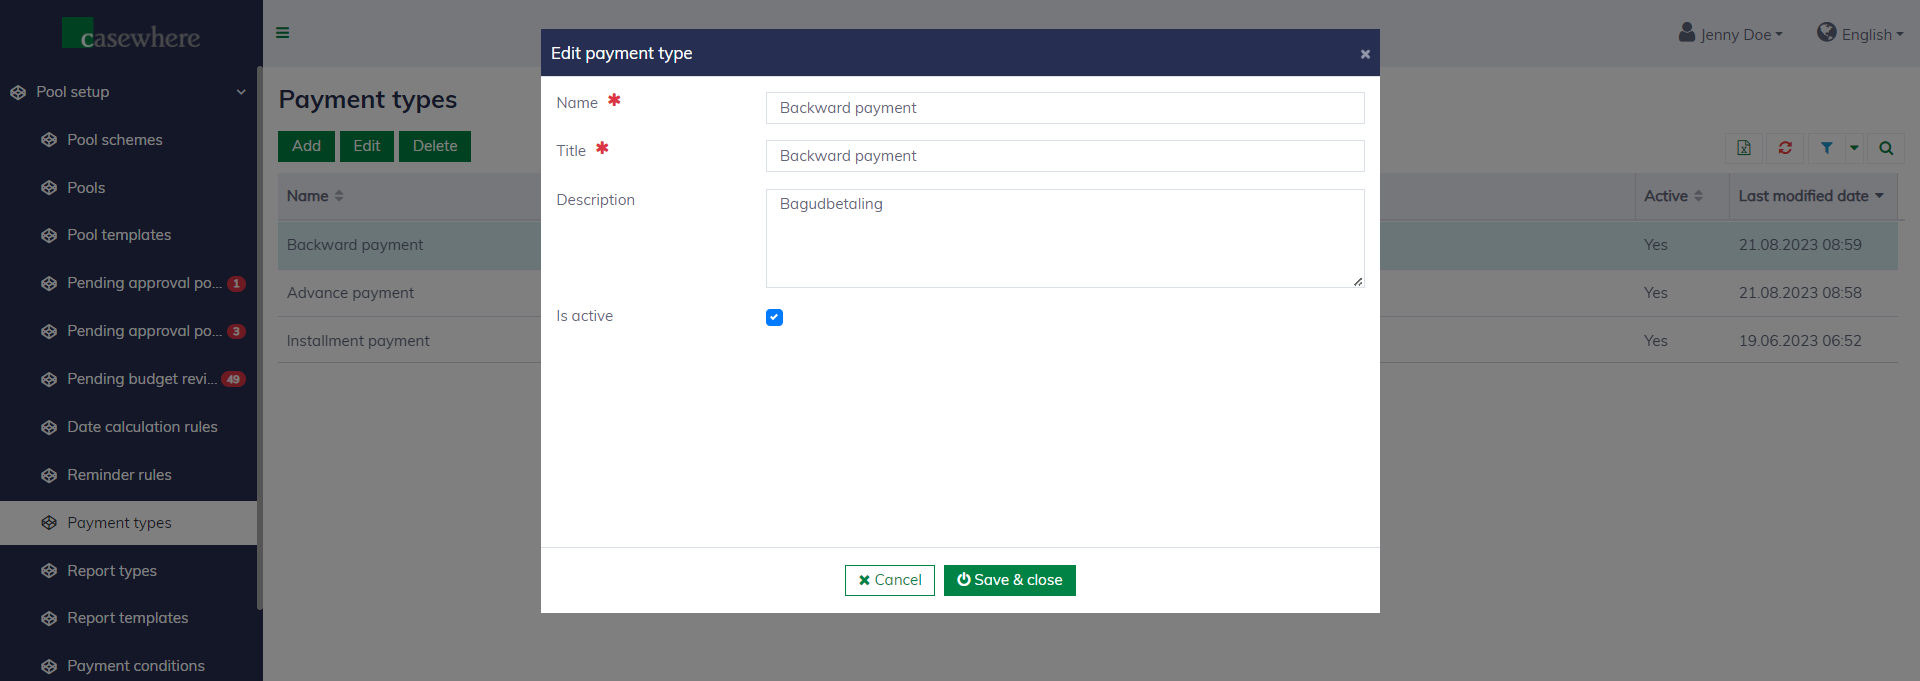Click the Name input field
Screen dimensions: 1920x681
1064,108
